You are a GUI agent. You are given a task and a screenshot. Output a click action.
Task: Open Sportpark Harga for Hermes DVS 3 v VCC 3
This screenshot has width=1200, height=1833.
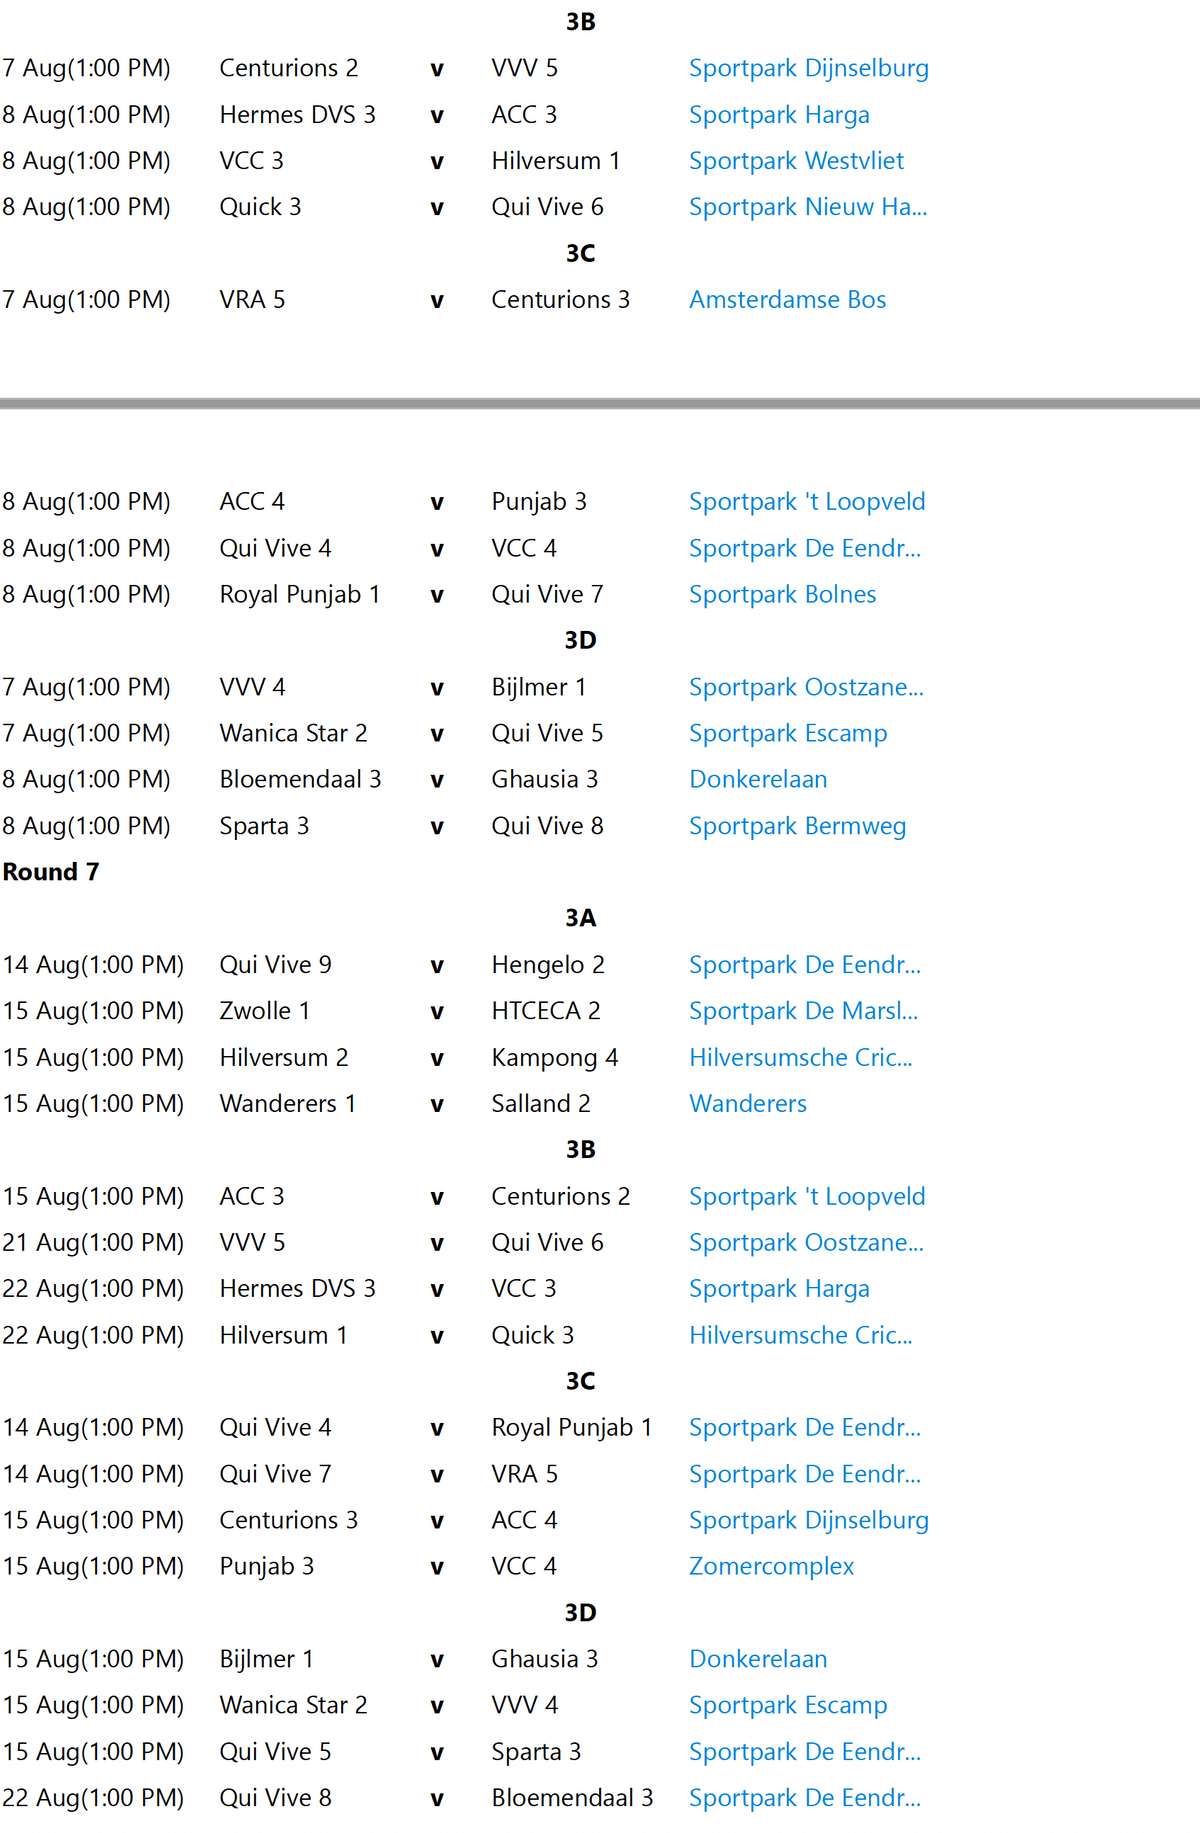coord(779,1289)
